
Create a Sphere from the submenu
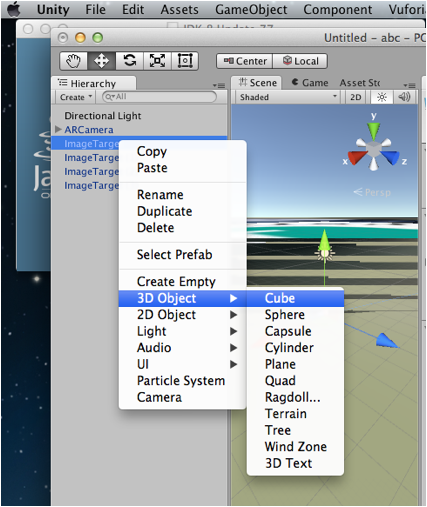pyautogui.click(x=295, y=315)
